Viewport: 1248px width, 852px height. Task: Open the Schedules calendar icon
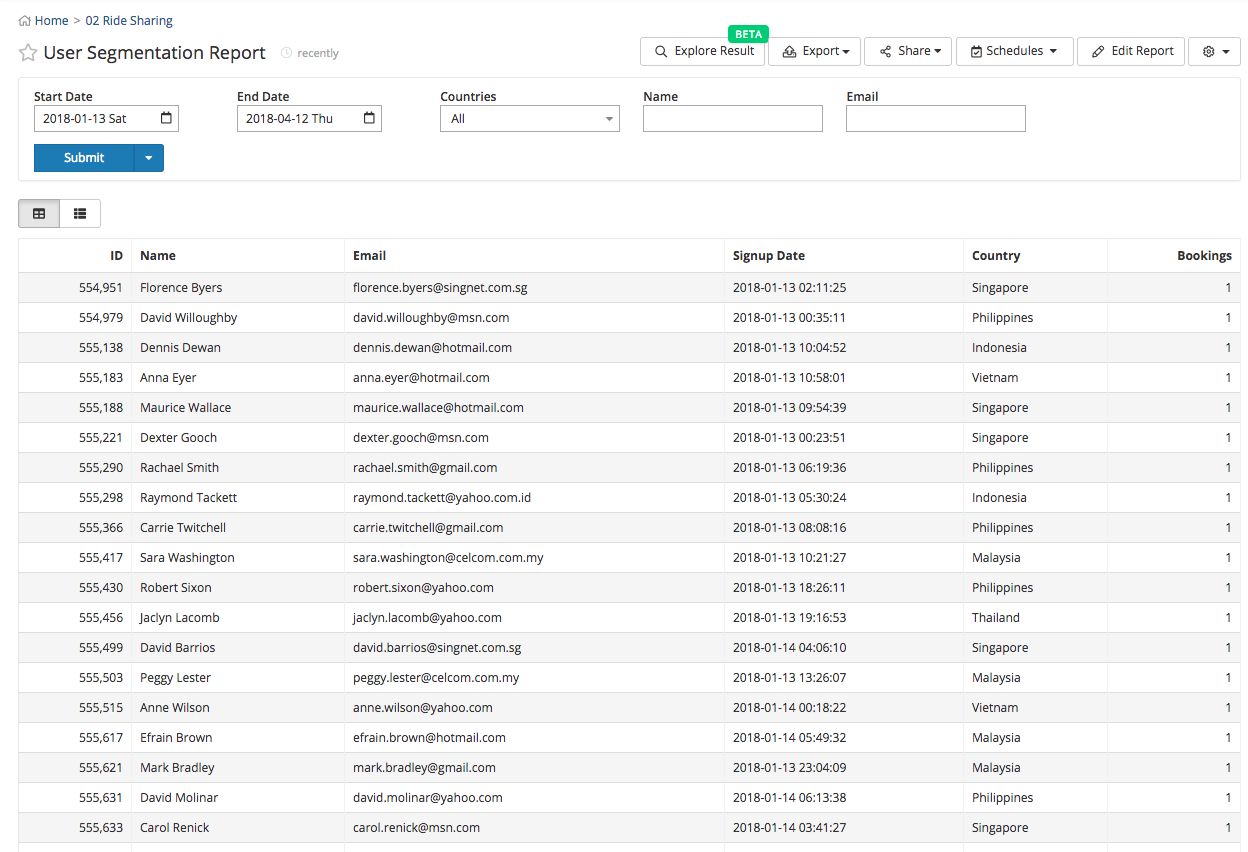click(975, 50)
